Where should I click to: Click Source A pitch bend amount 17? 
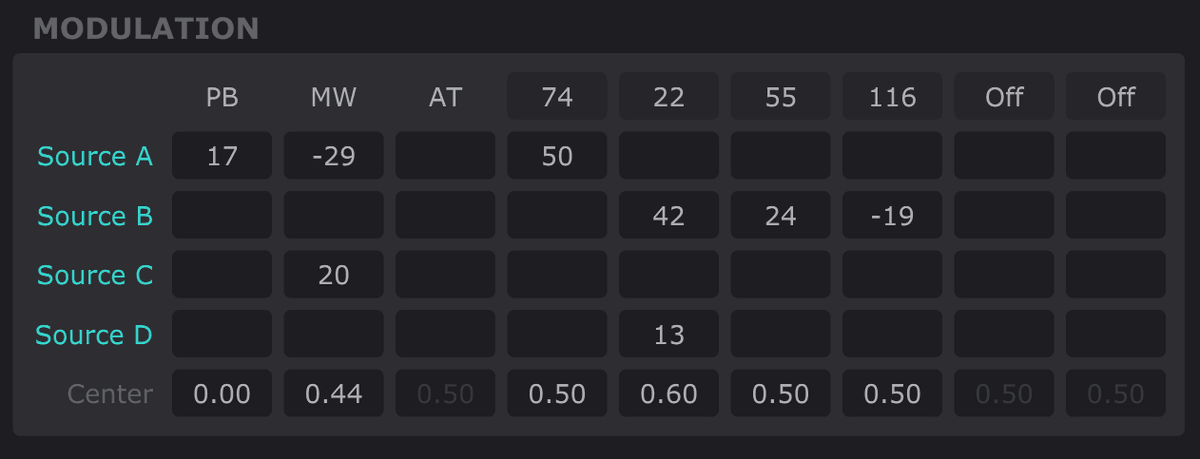click(x=222, y=156)
